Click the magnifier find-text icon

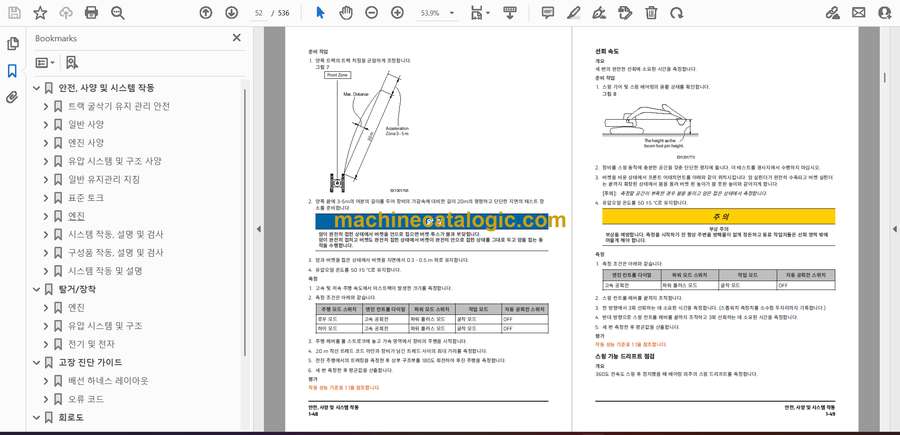118,13
